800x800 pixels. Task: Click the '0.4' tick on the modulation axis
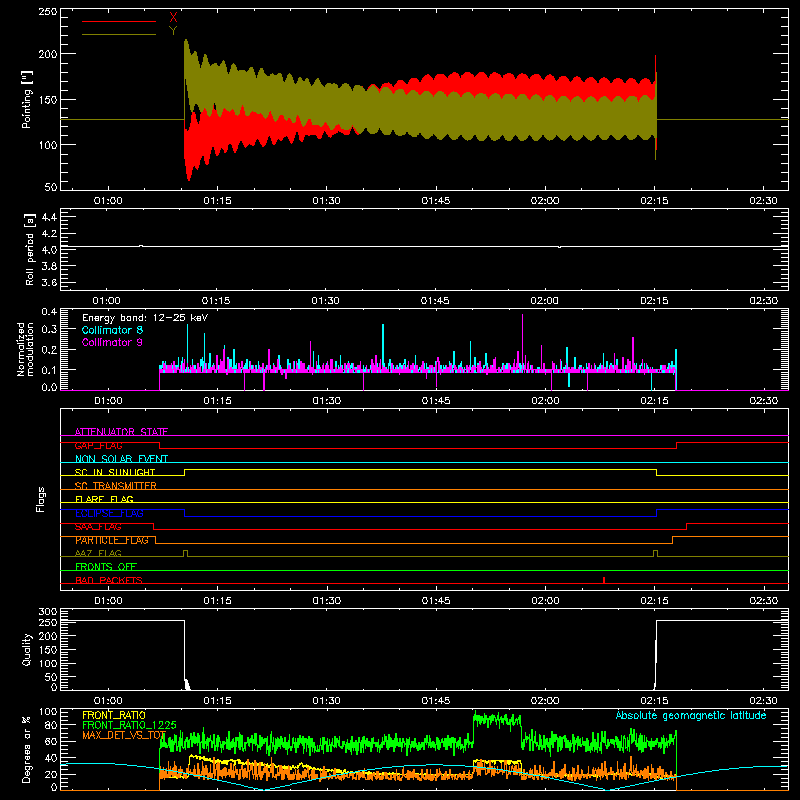49,311
